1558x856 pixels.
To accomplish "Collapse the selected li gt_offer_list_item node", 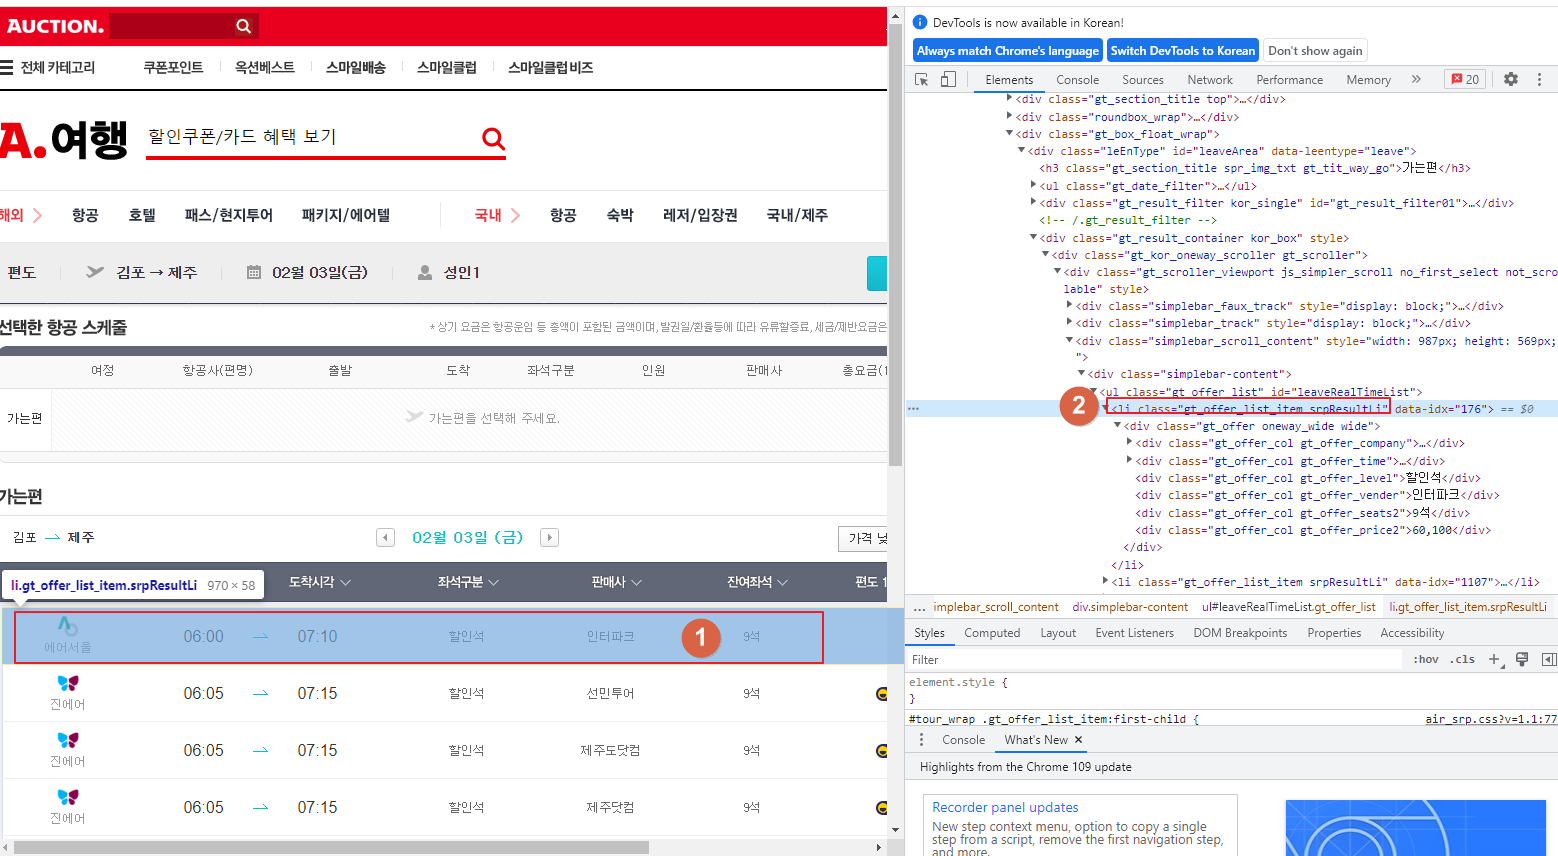I will [1105, 409].
